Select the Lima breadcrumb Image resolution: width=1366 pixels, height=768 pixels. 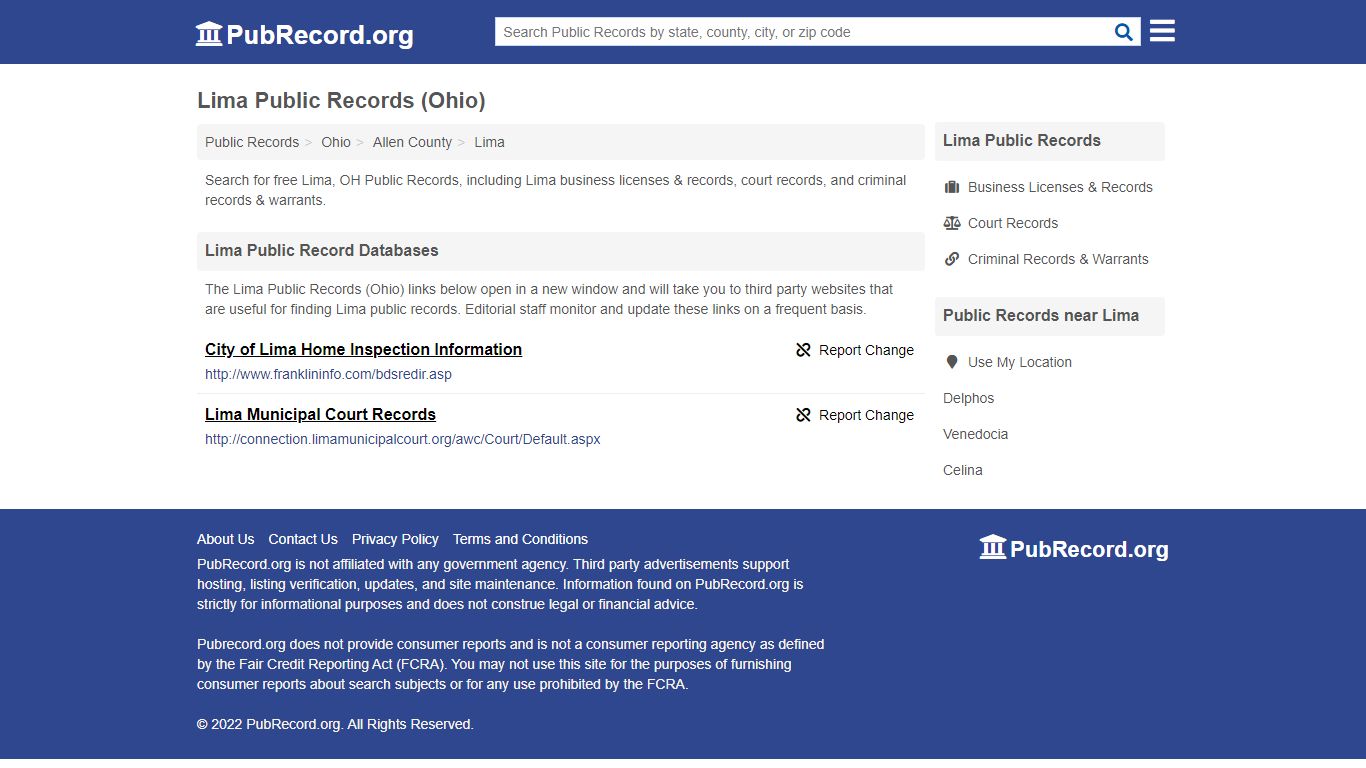[489, 142]
